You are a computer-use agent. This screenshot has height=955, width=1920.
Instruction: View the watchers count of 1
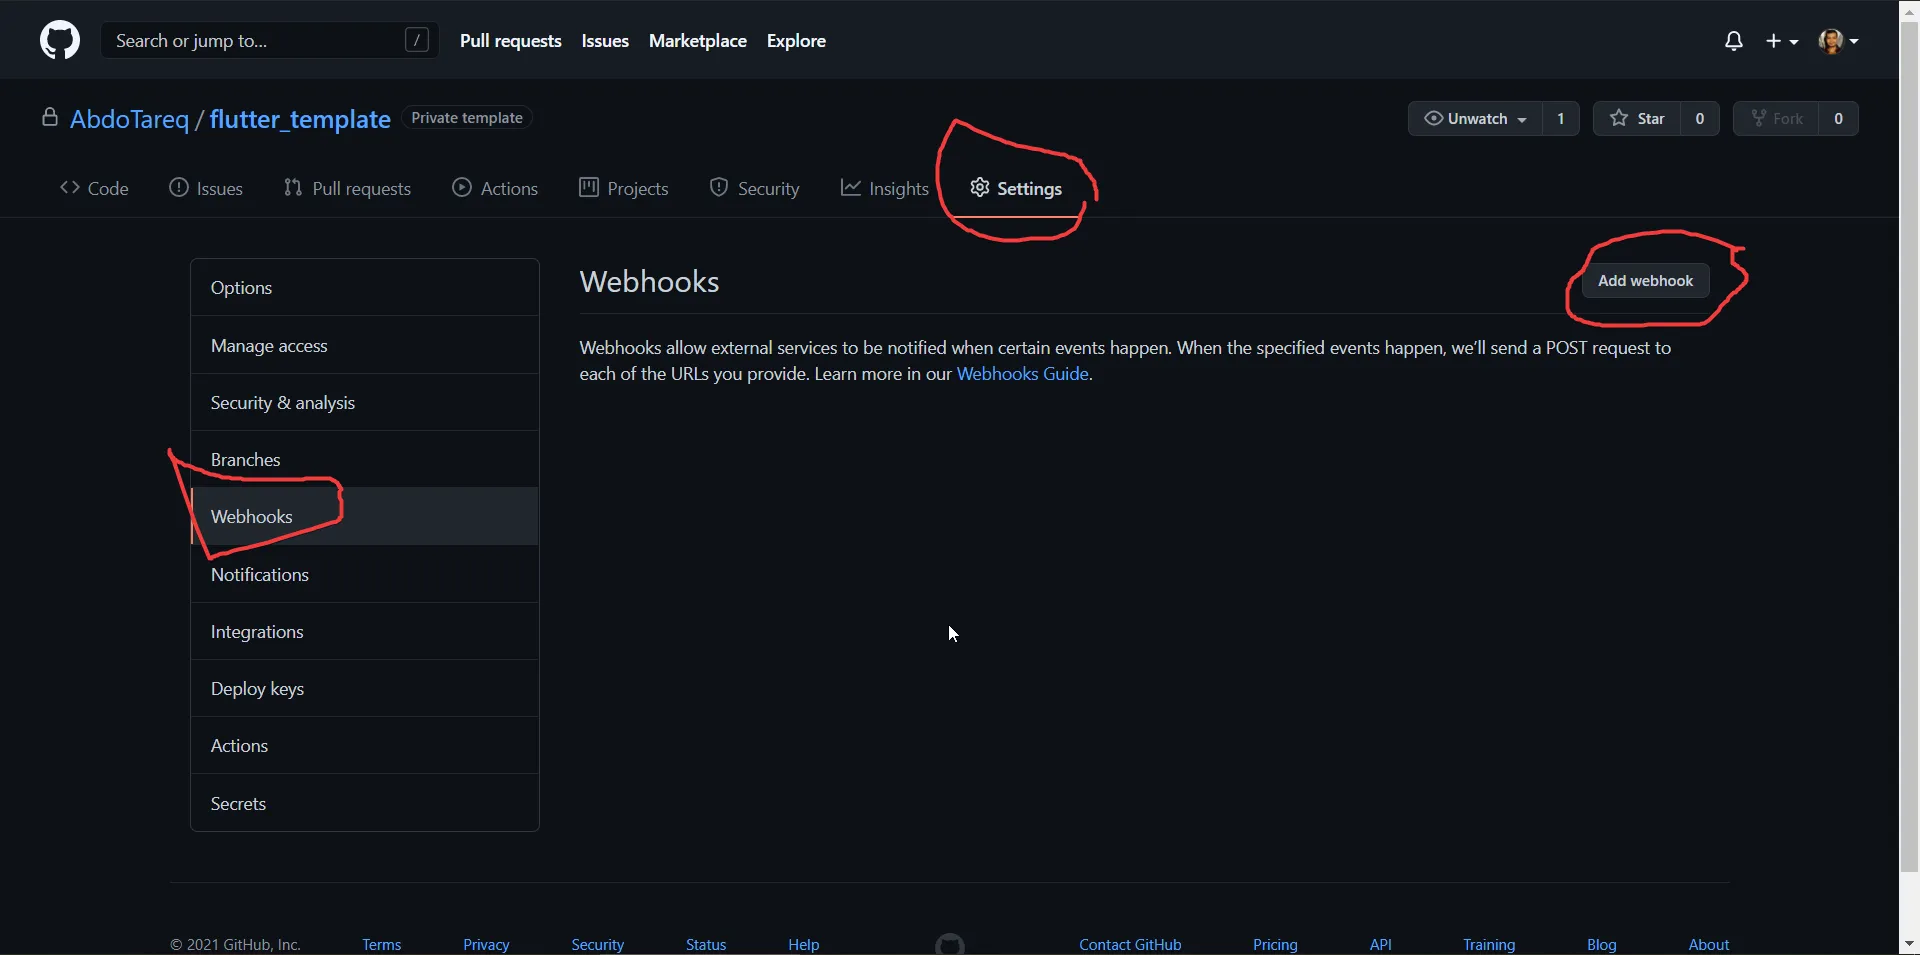1560,118
